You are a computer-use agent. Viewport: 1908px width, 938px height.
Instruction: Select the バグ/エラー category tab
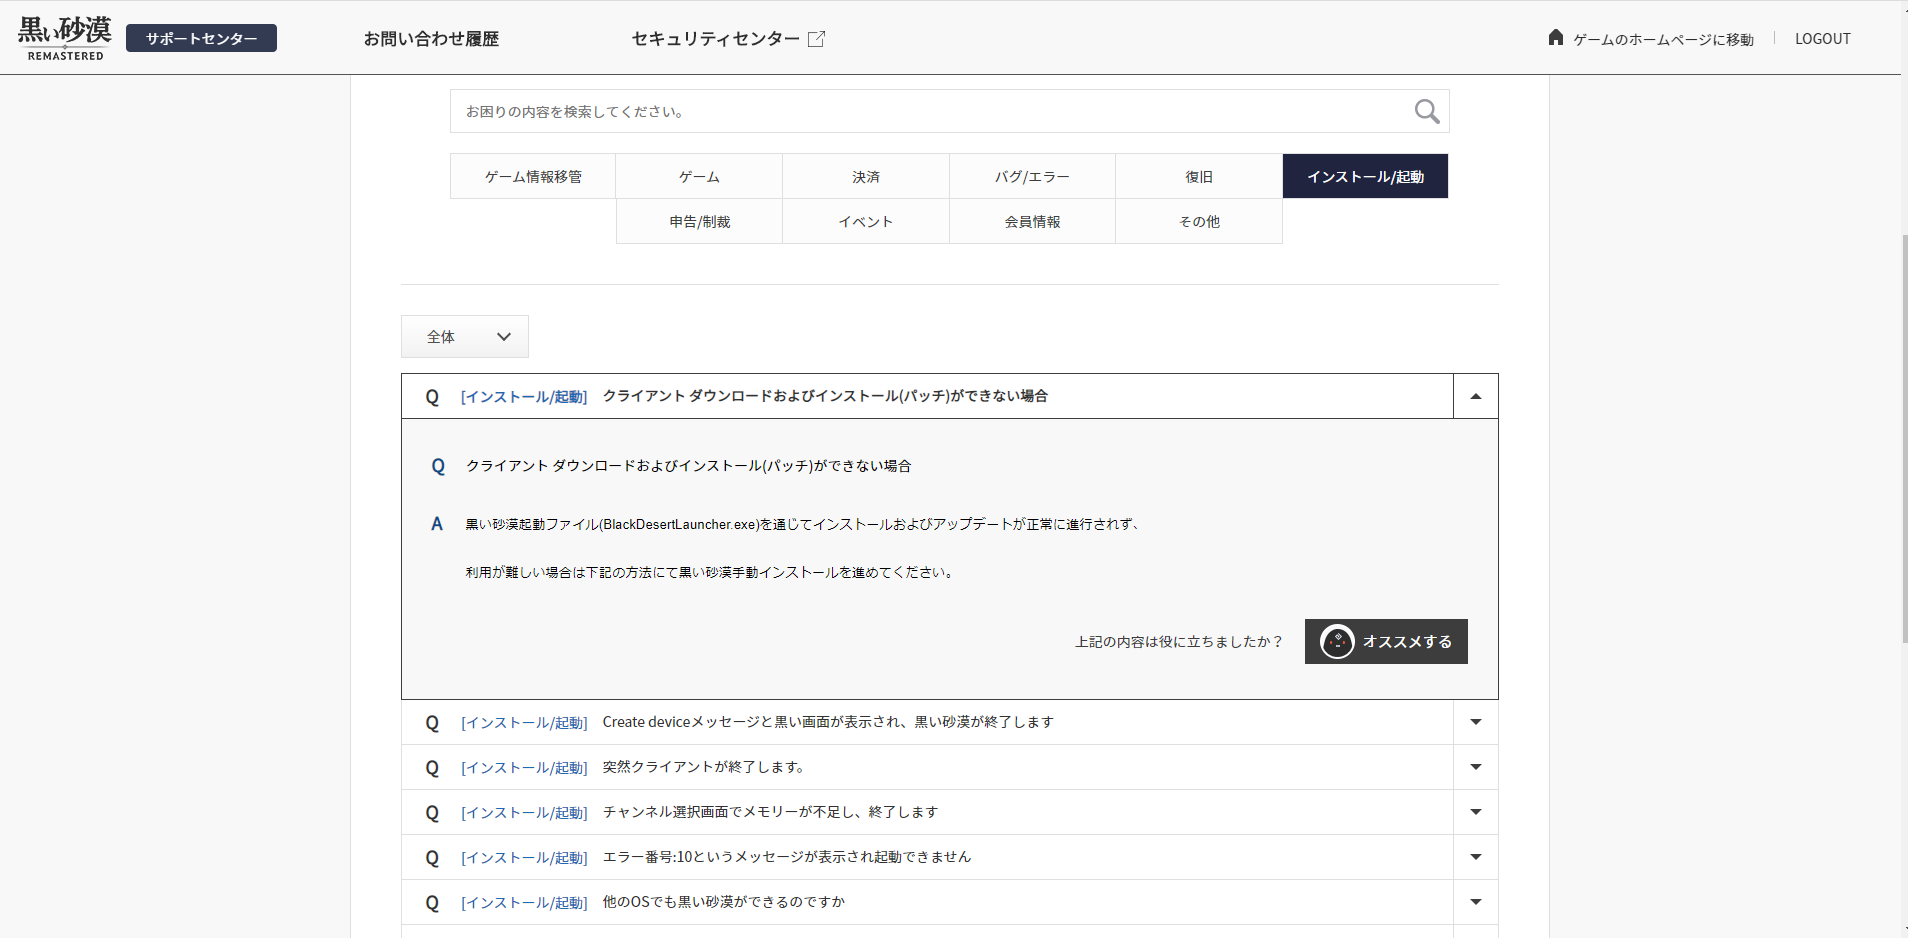tap(1032, 177)
